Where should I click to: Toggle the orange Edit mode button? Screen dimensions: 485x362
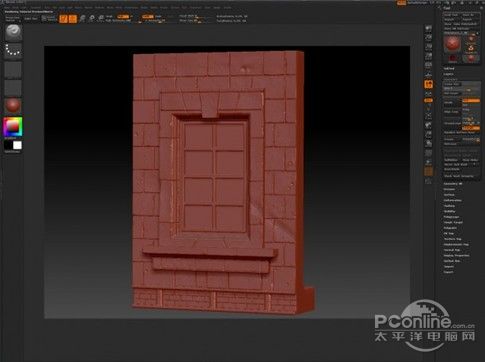[x=63, y=19]
